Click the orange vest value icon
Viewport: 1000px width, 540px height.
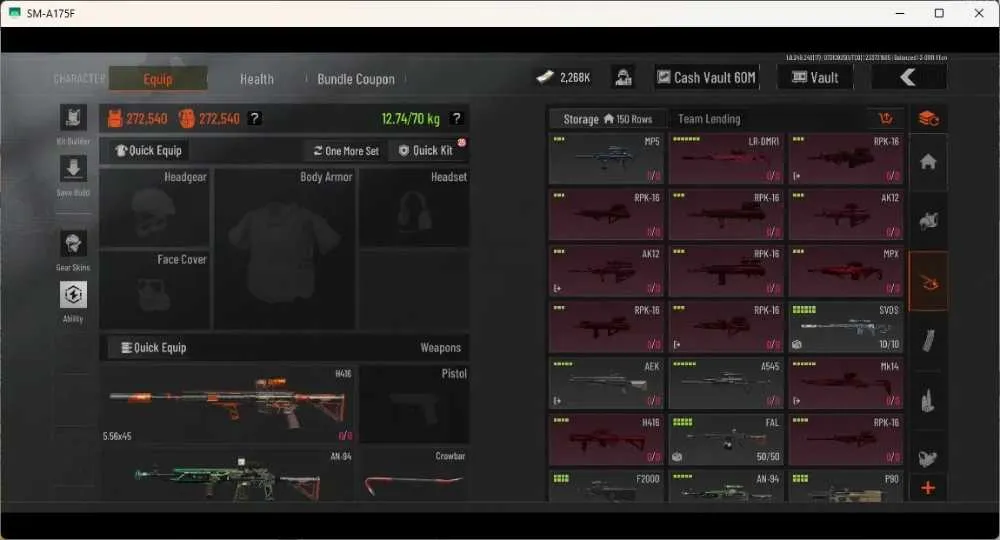coord(115,119)
